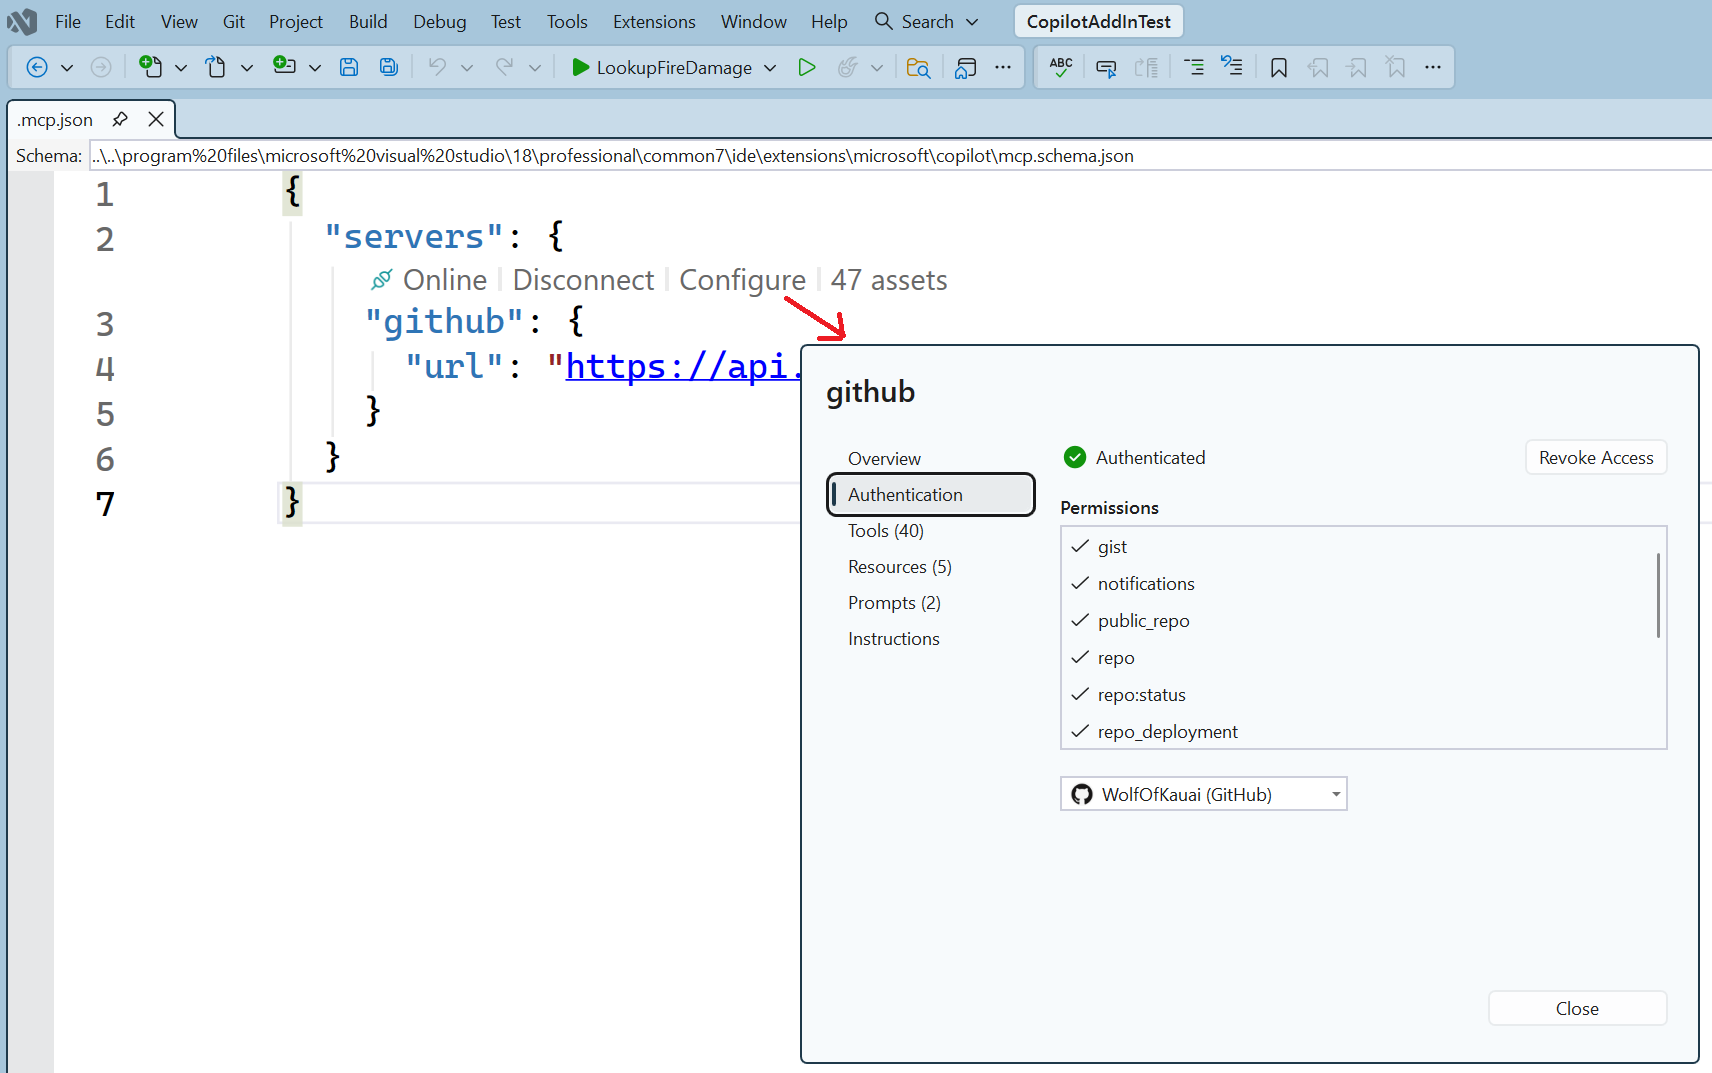Open the Redo history dropdown arrow

(x=535, y=67)
